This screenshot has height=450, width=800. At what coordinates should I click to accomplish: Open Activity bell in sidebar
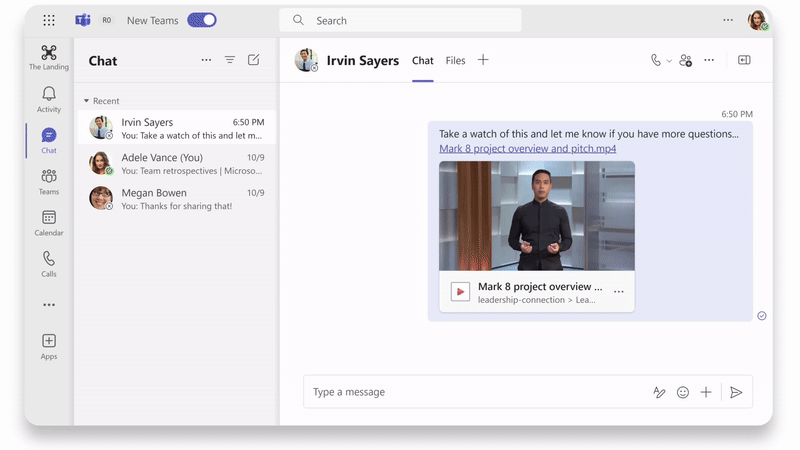[49, 99]
